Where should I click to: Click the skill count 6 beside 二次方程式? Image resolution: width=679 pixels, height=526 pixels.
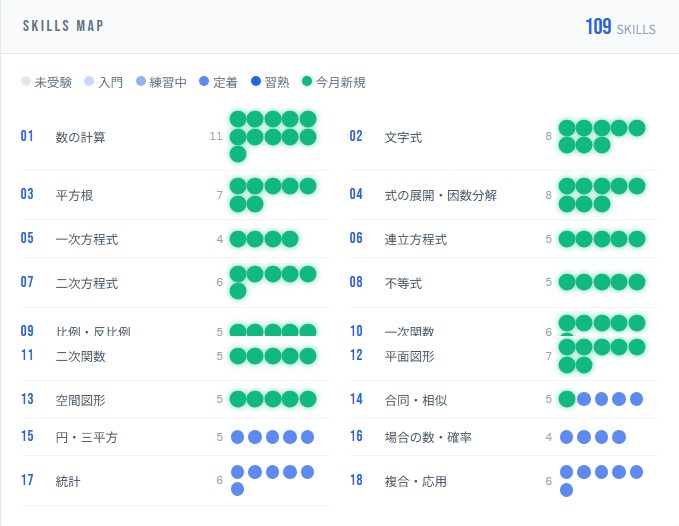pyautogui.click(x=220, y=282)
